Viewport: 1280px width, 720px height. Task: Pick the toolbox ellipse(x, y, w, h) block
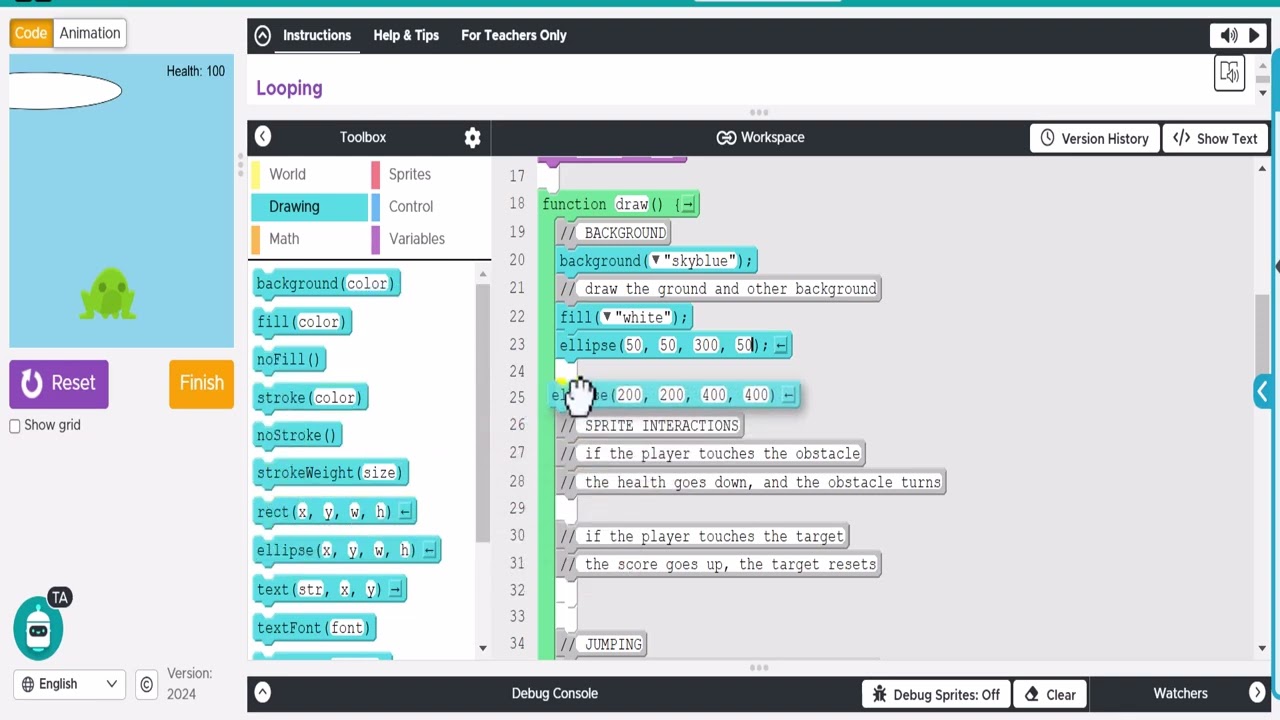click(346, 551)
